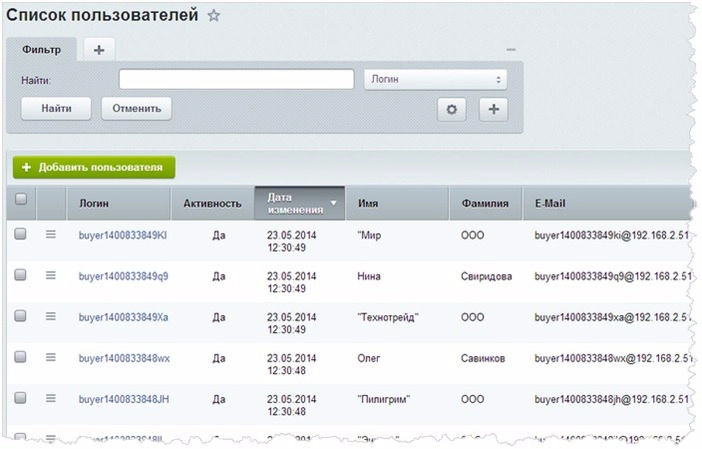Add the user list page to favorites with the star
Viewport: 702px width, 449px height.
[x=214, y=16]
